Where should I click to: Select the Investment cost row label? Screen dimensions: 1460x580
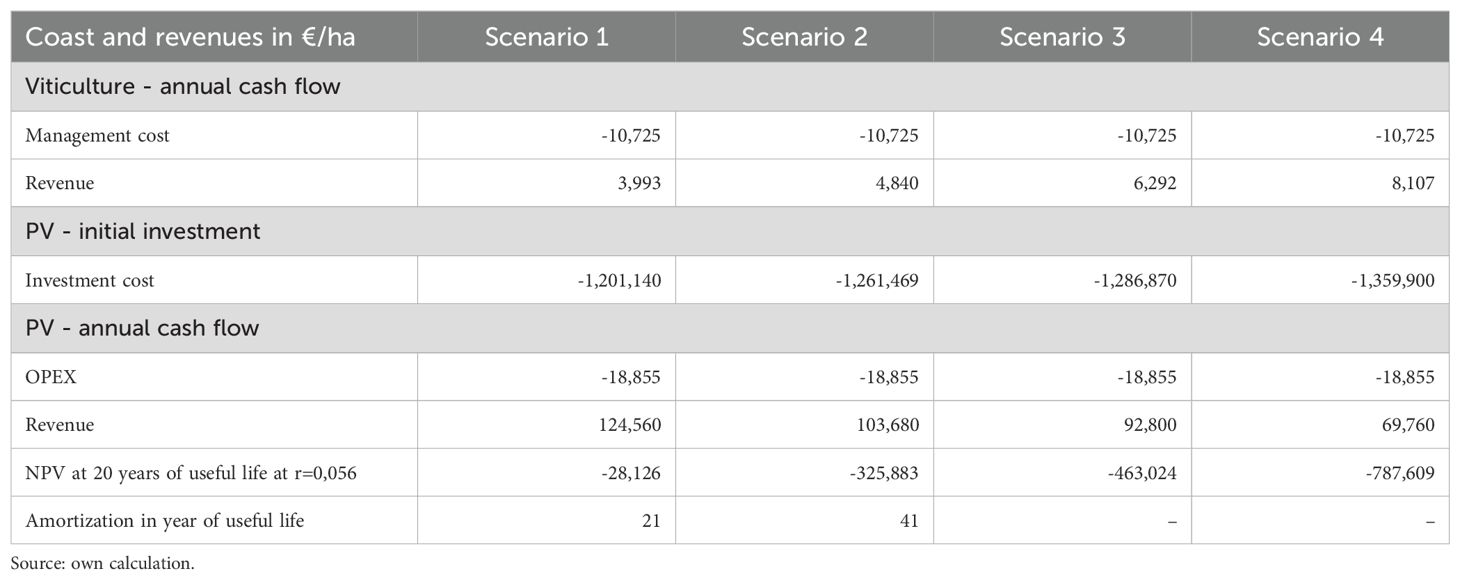click(90, 281)
